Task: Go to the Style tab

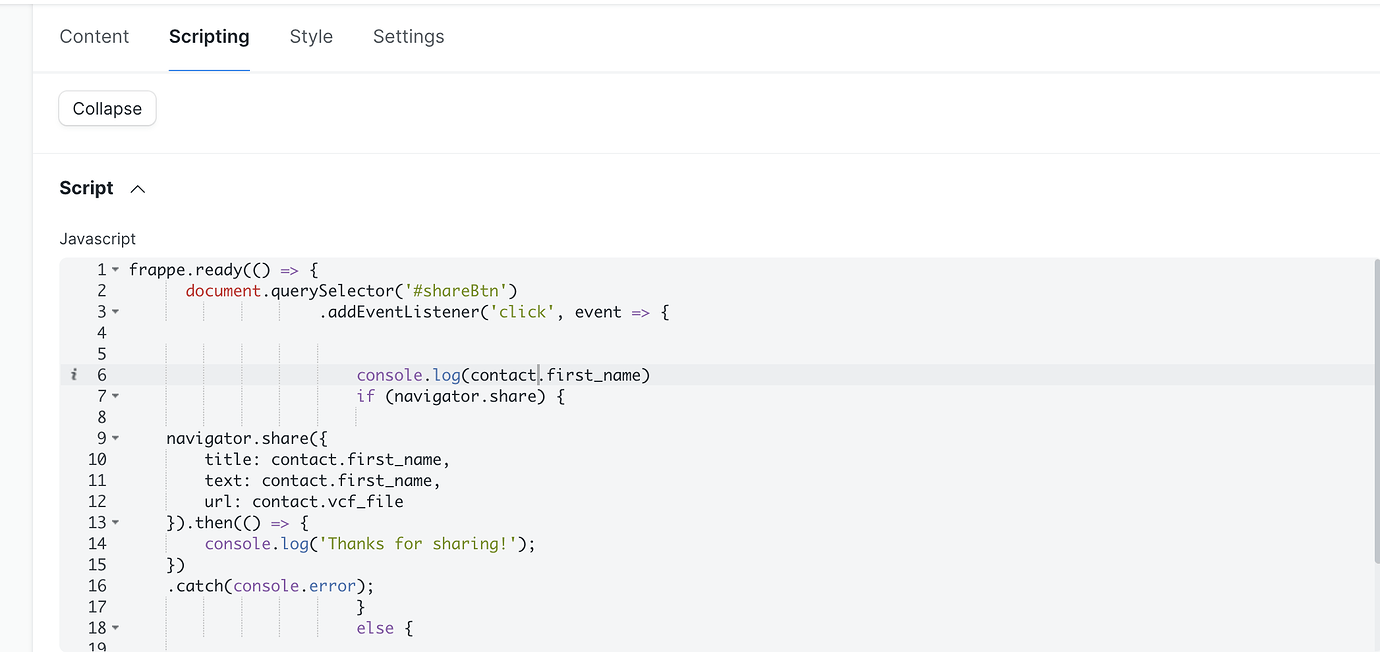Action: tap(311, 37)
